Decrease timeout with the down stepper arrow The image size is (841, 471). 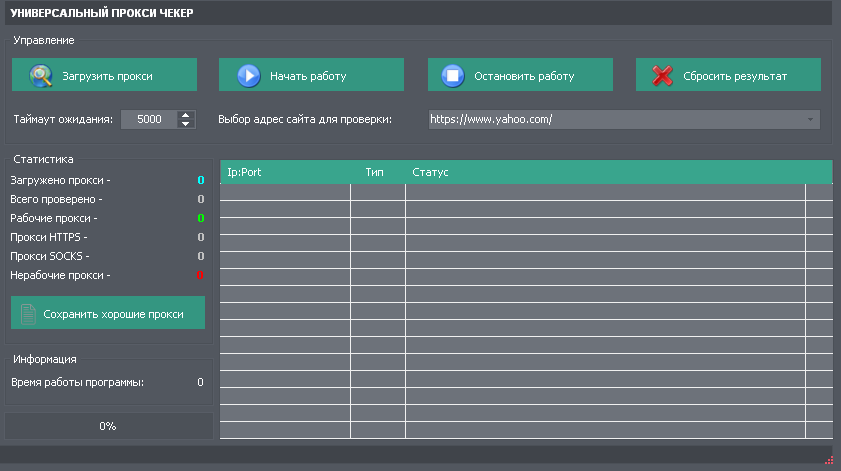coord(185,124)
